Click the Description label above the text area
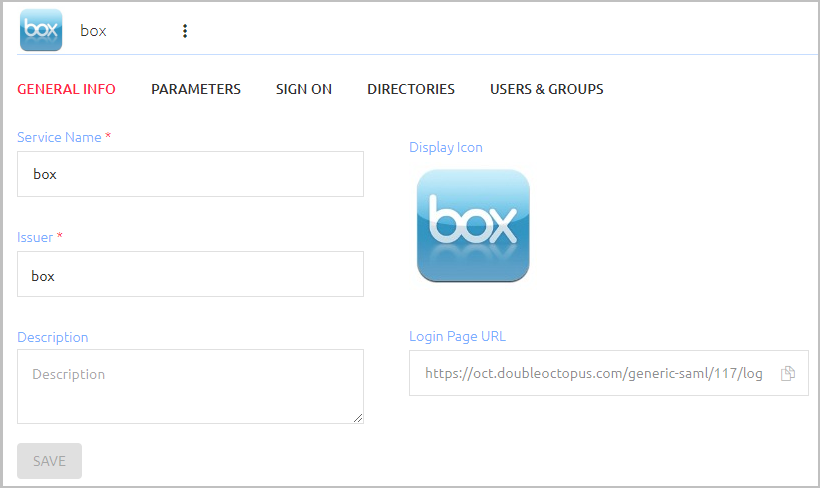The height and width of the screenshot is (488, 820). [x=53, y=337]
